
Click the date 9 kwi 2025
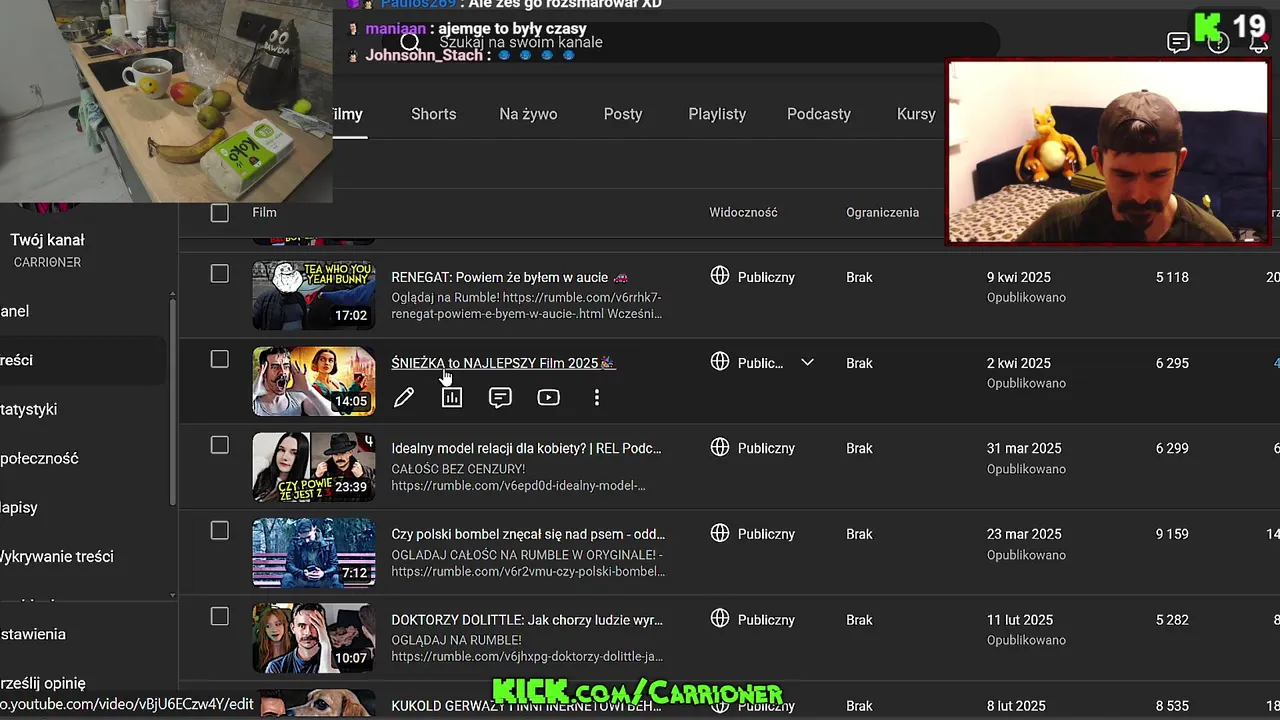pos(1019,277)
